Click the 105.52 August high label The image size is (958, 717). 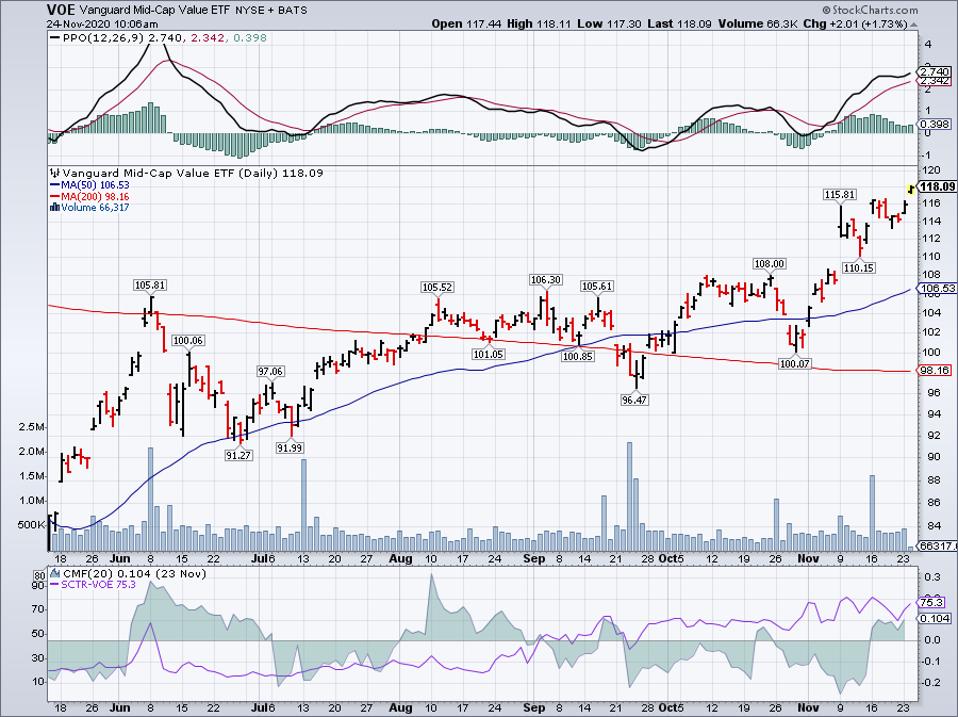coord(437,287)
